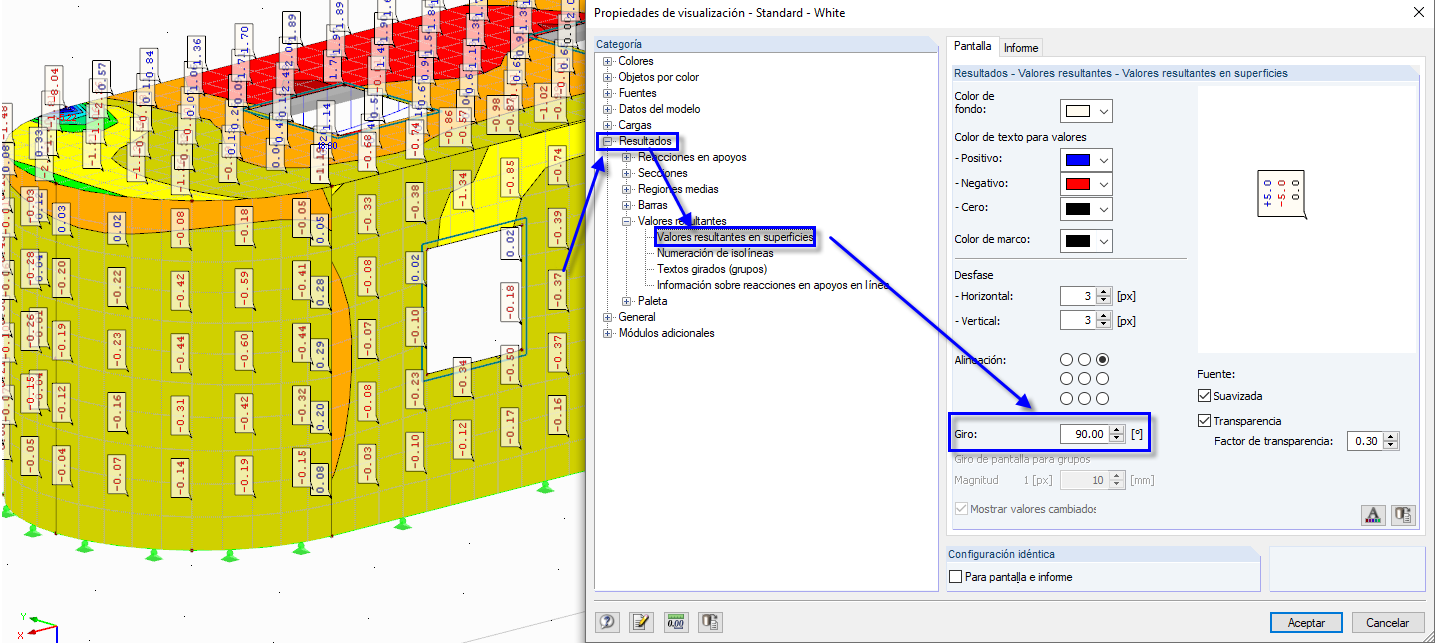Select Resultados in the category tree
Image resolution: width=1435 pixels, height=643 pixels.
[x=645, y=141]
